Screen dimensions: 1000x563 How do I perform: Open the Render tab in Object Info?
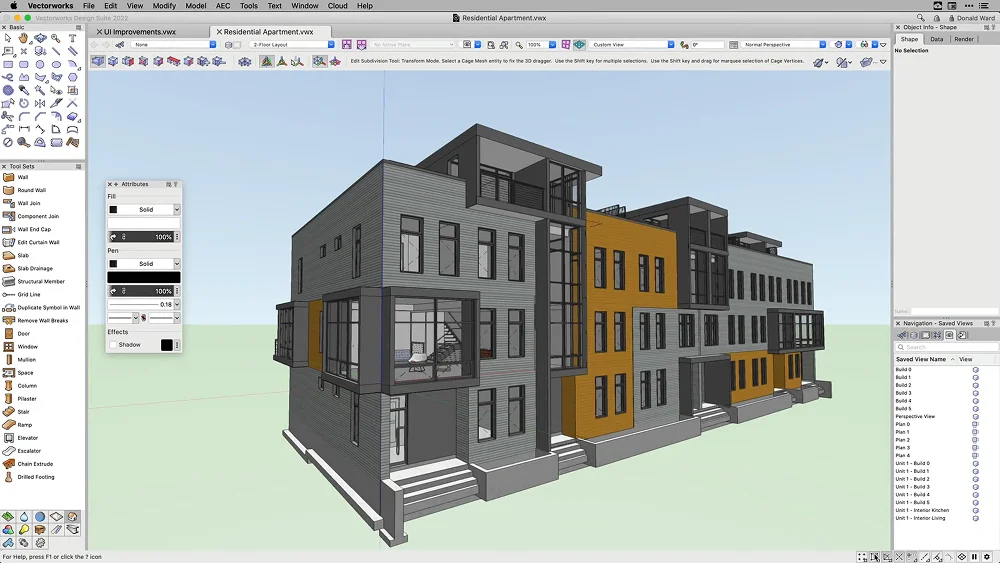(x=963, y=39)
